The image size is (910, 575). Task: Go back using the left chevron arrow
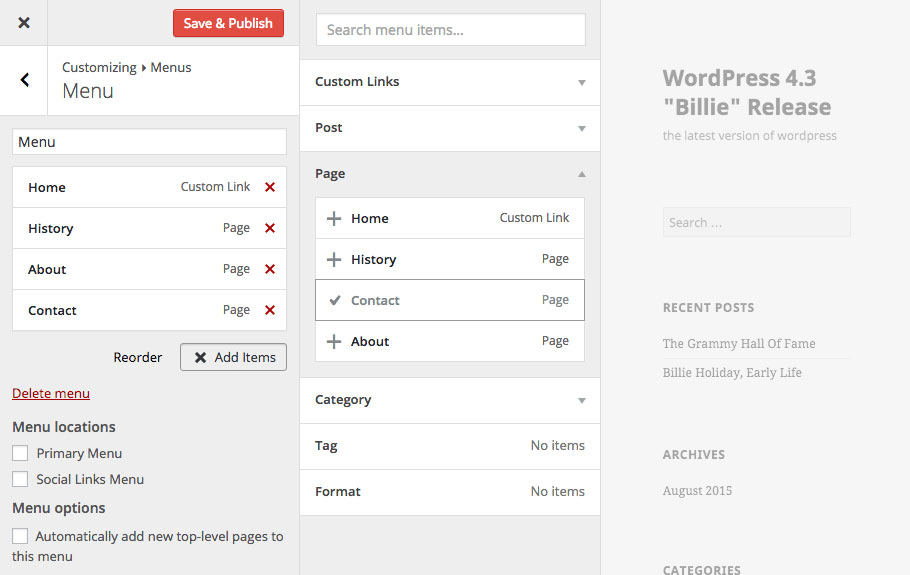24,80
